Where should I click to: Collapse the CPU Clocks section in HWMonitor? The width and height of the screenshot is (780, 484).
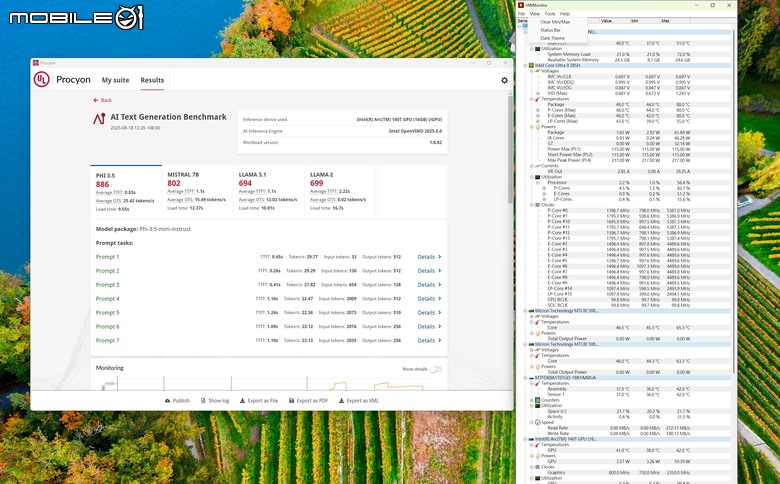[x=531, y=204]
